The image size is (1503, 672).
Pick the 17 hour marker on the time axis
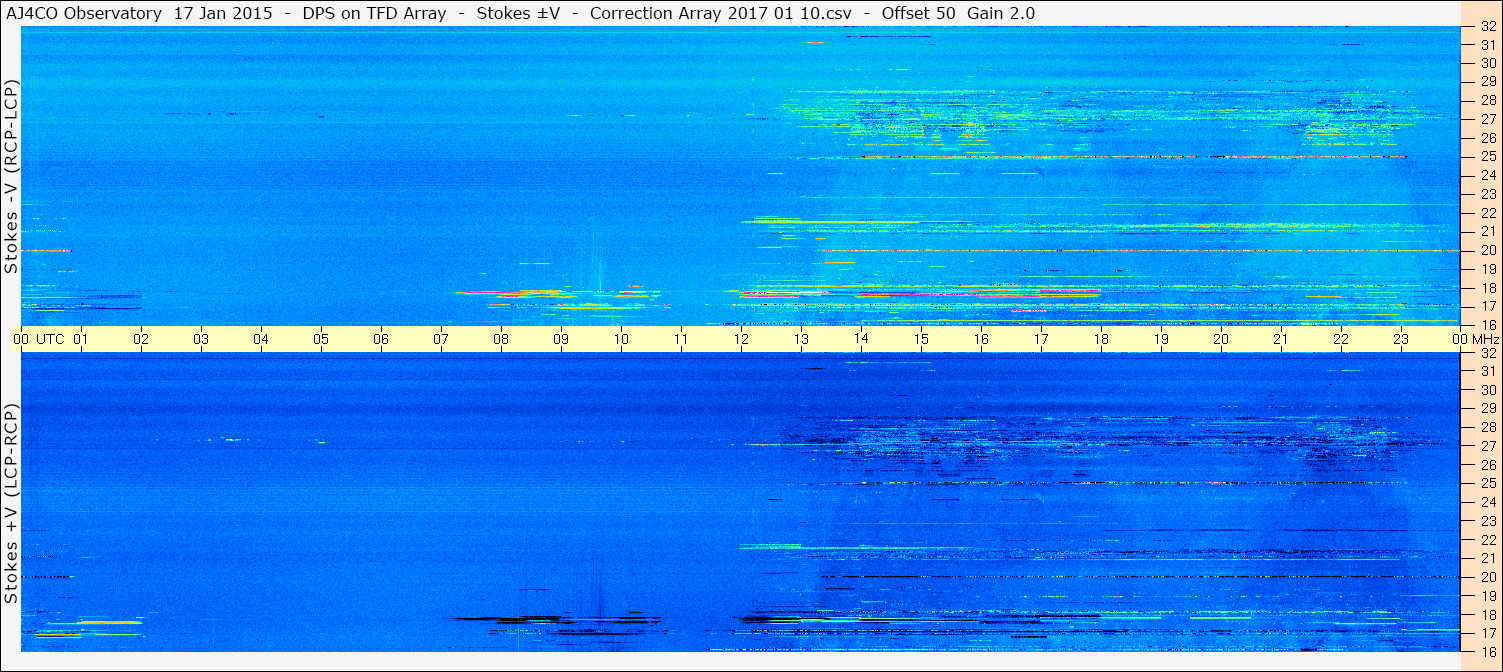[x=1041, y=340]
